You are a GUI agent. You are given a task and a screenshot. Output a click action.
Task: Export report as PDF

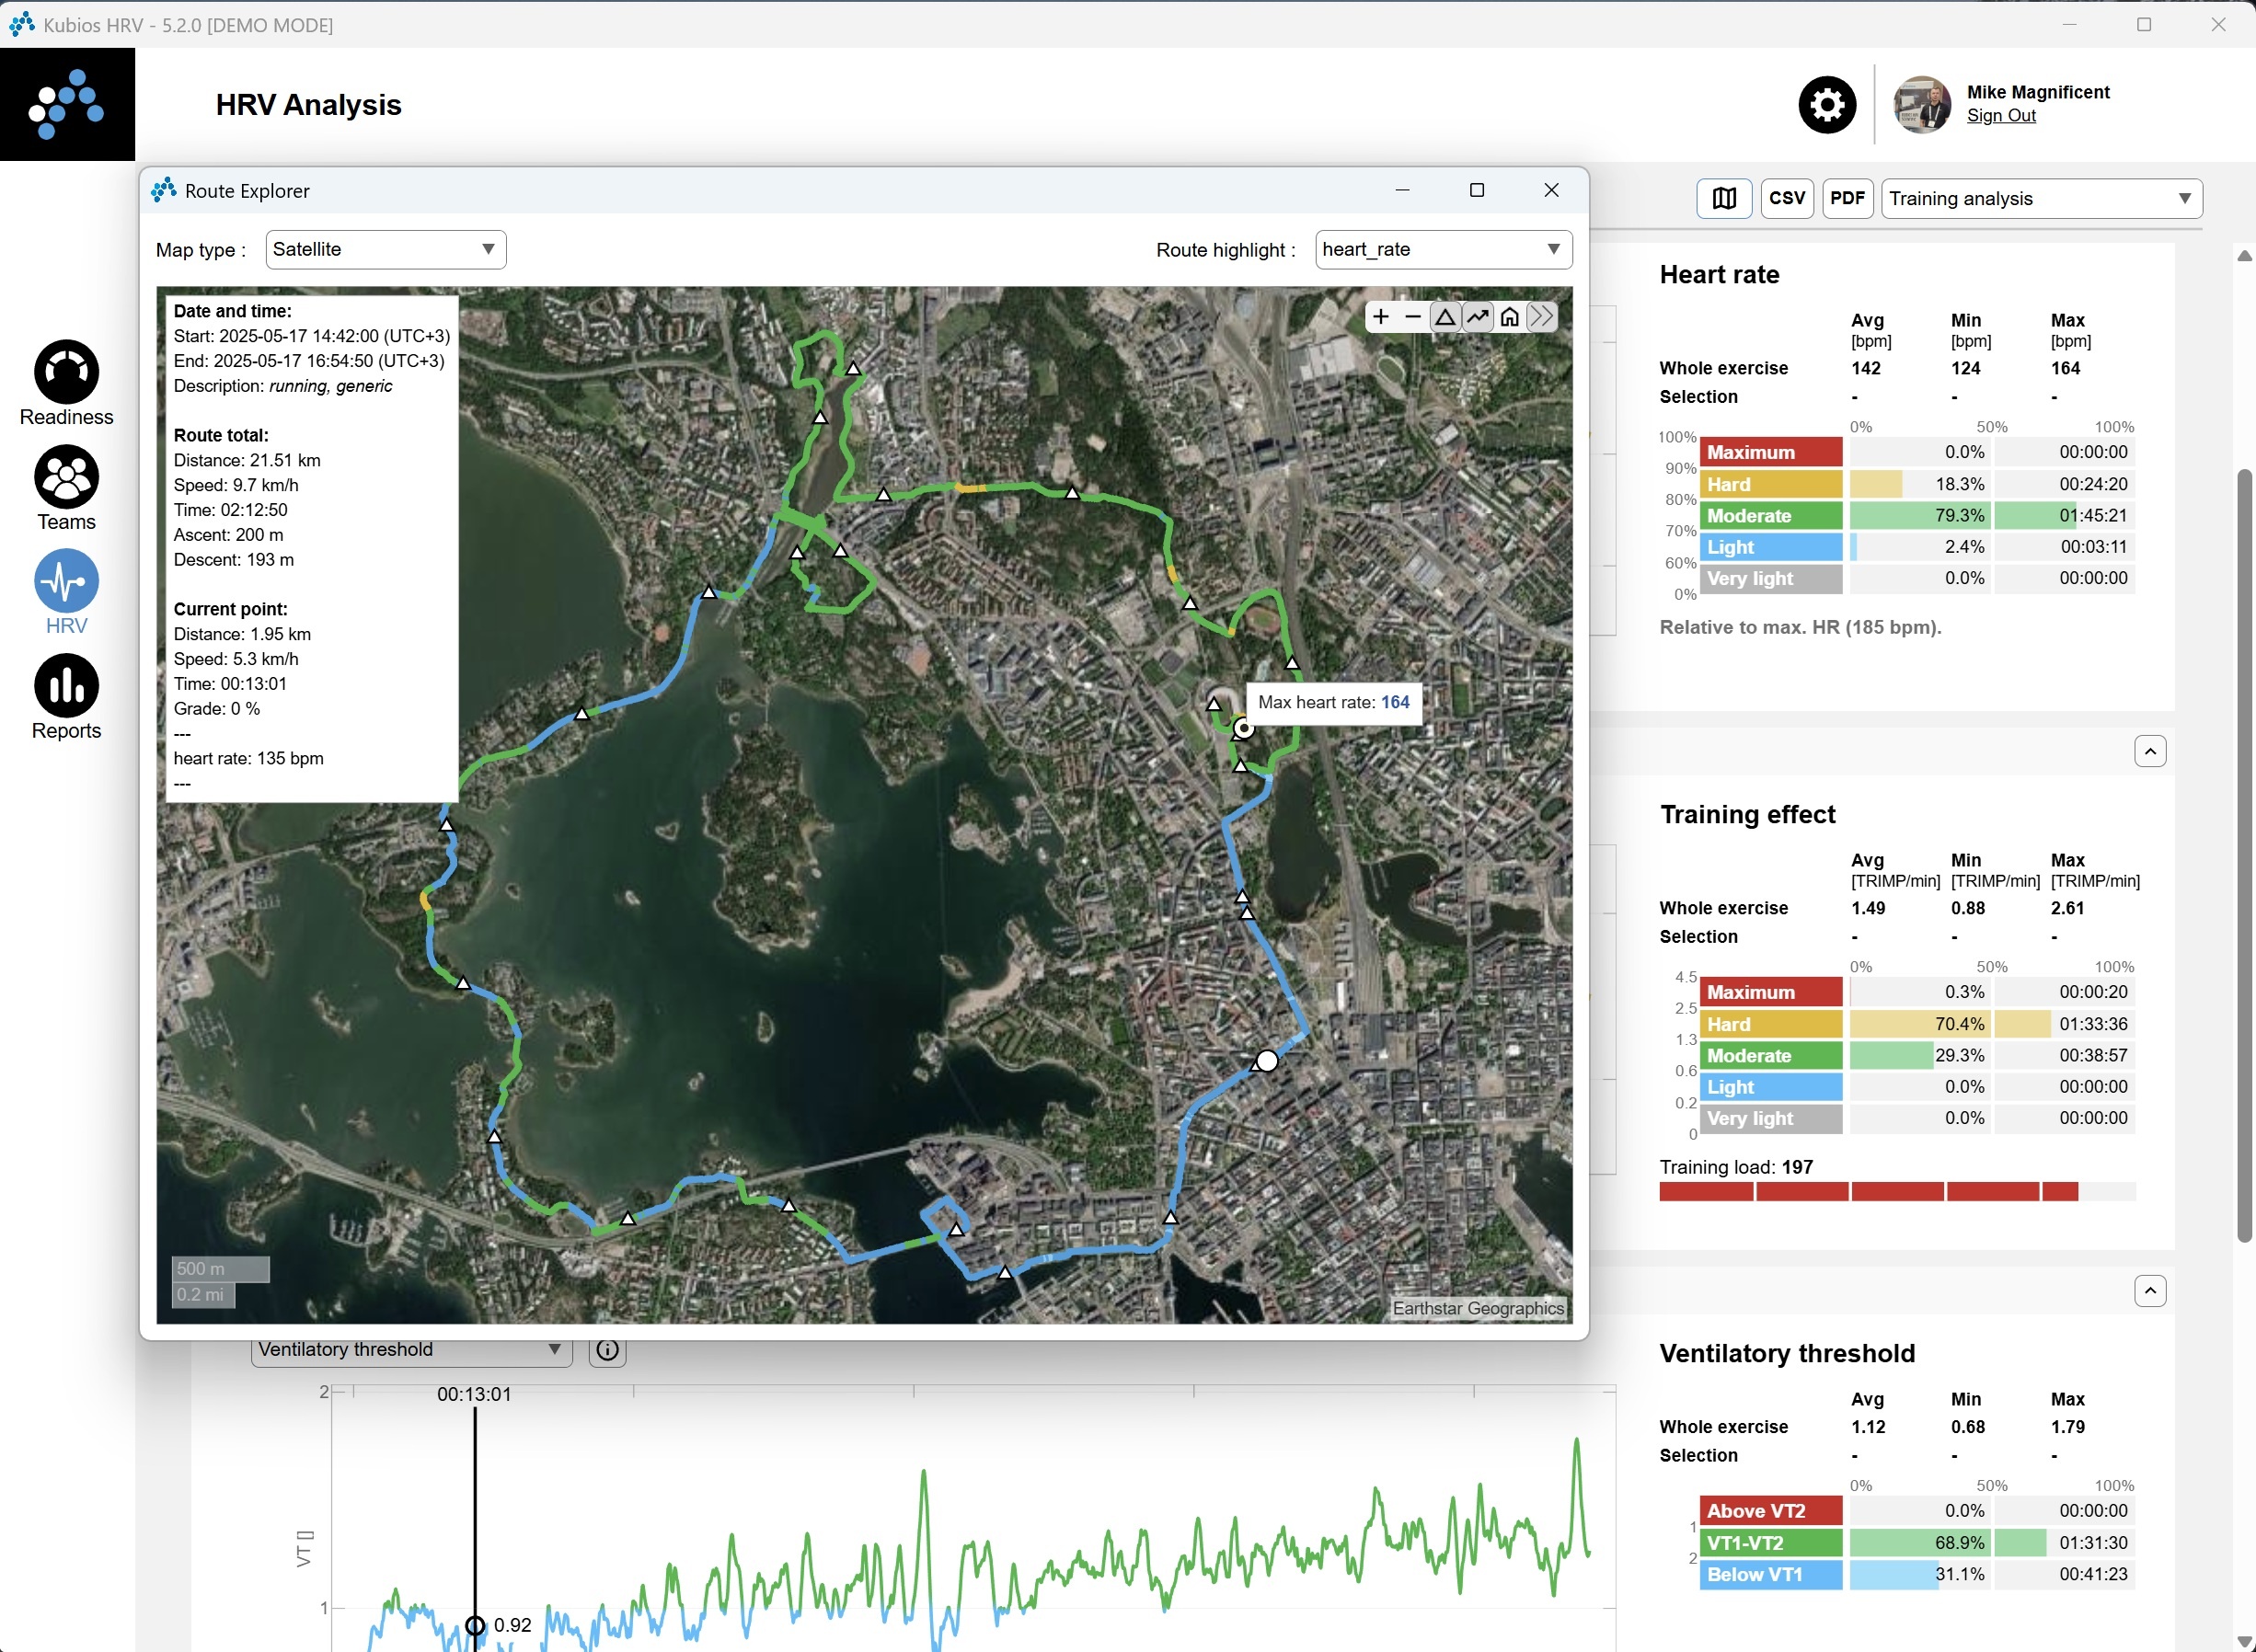coord(1847,198)
